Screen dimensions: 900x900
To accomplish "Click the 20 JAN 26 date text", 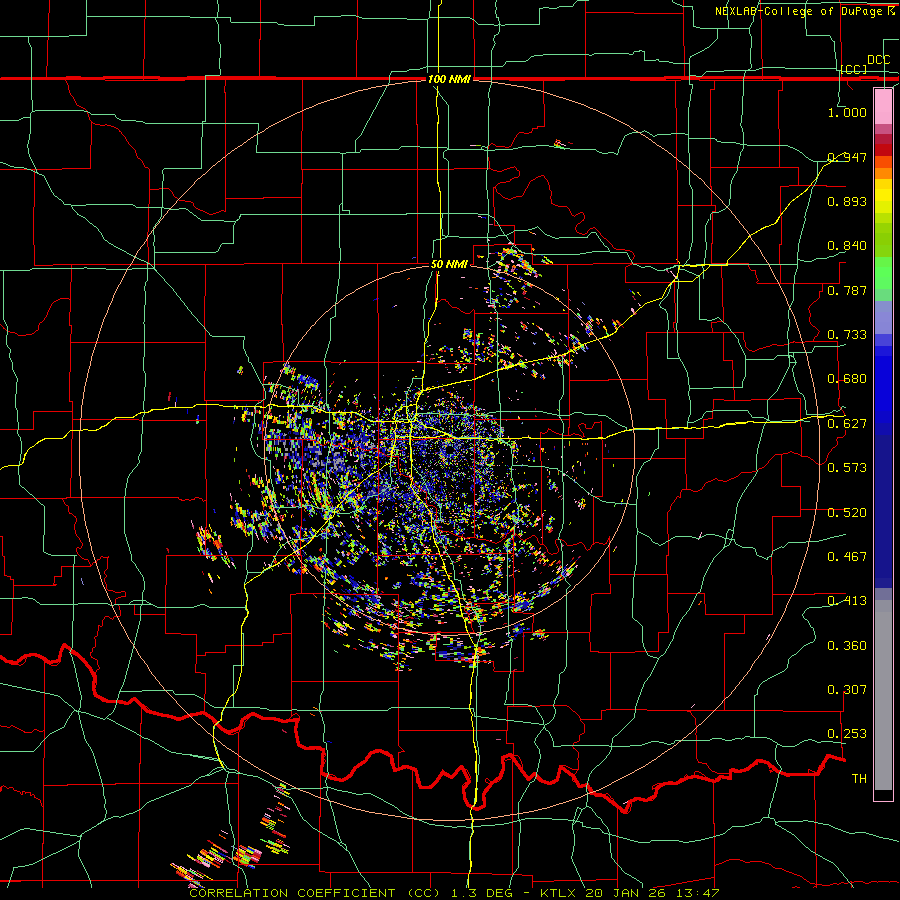I will [626, 893].
